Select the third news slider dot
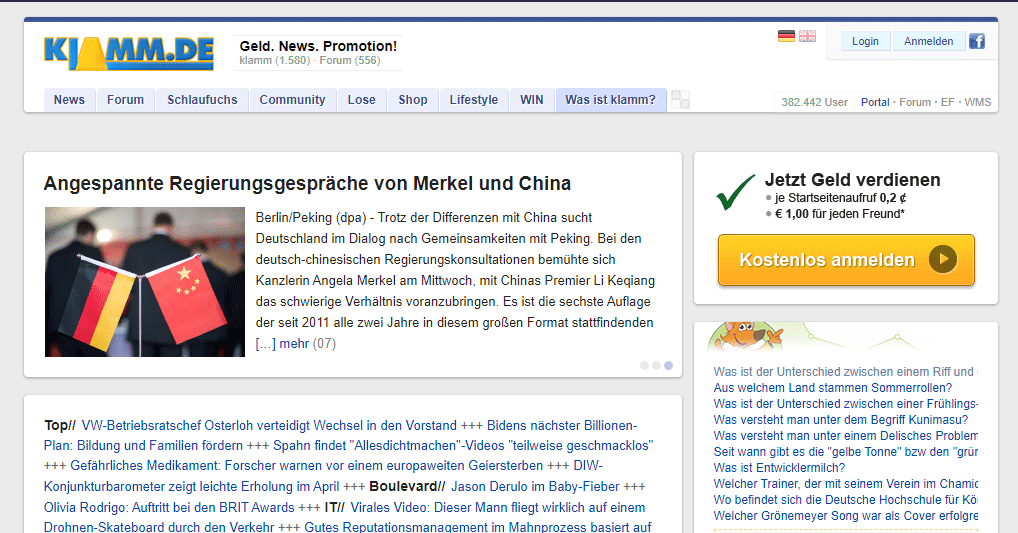 [668, 366]
